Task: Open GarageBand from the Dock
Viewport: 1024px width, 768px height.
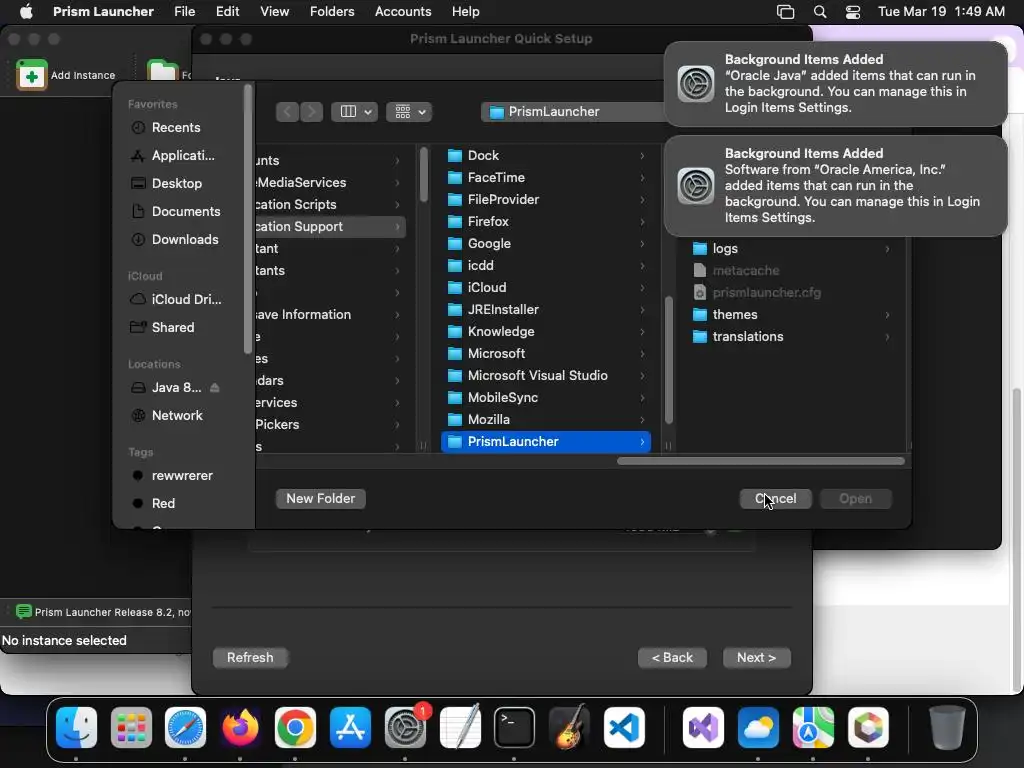Action: (569, 728)
